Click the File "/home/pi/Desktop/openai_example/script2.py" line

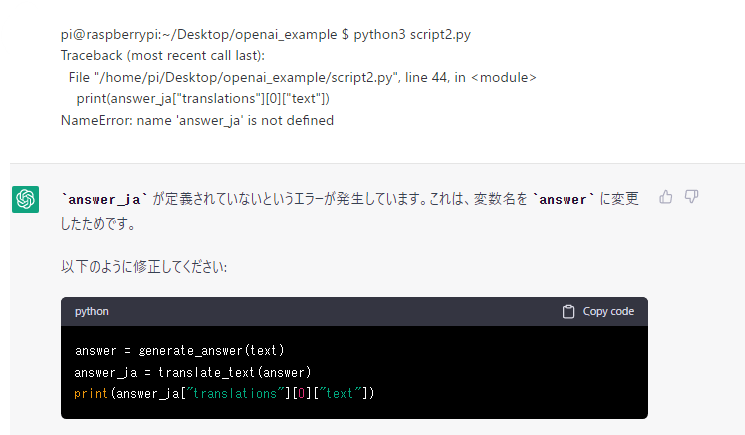[x=302, y=77]
